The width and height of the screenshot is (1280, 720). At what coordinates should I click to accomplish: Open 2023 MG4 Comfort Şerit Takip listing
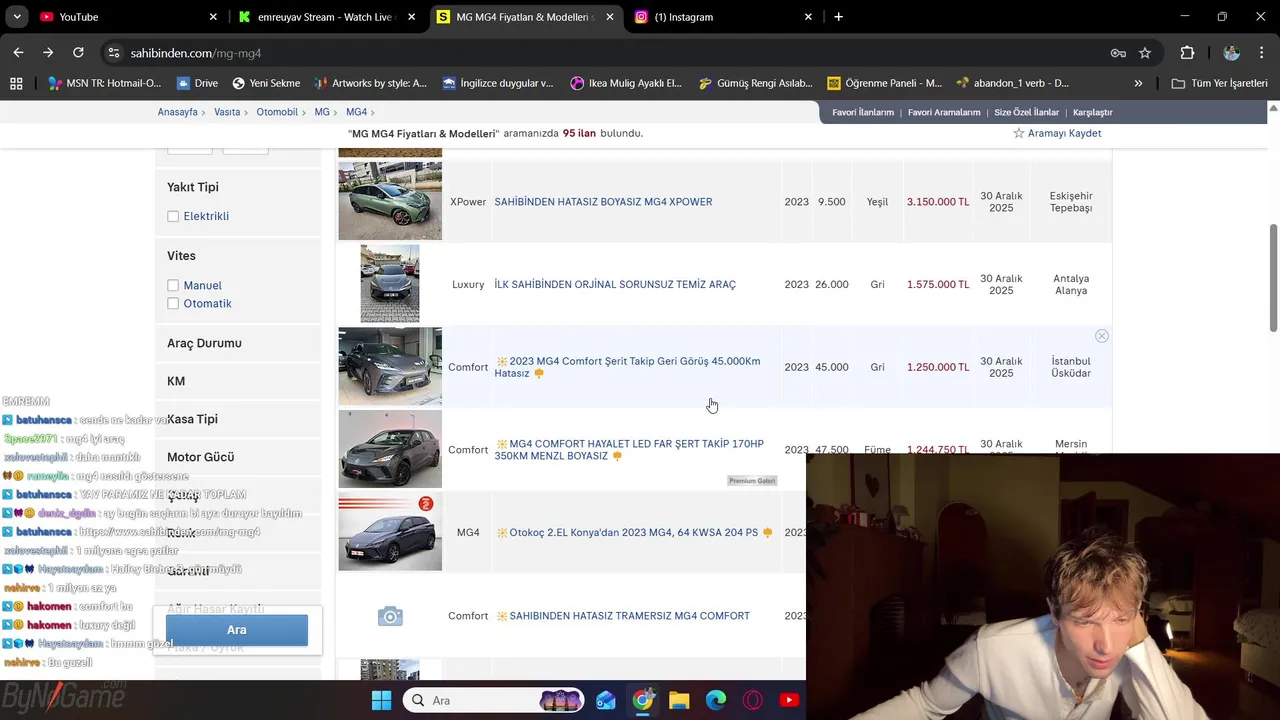[627, 367]
